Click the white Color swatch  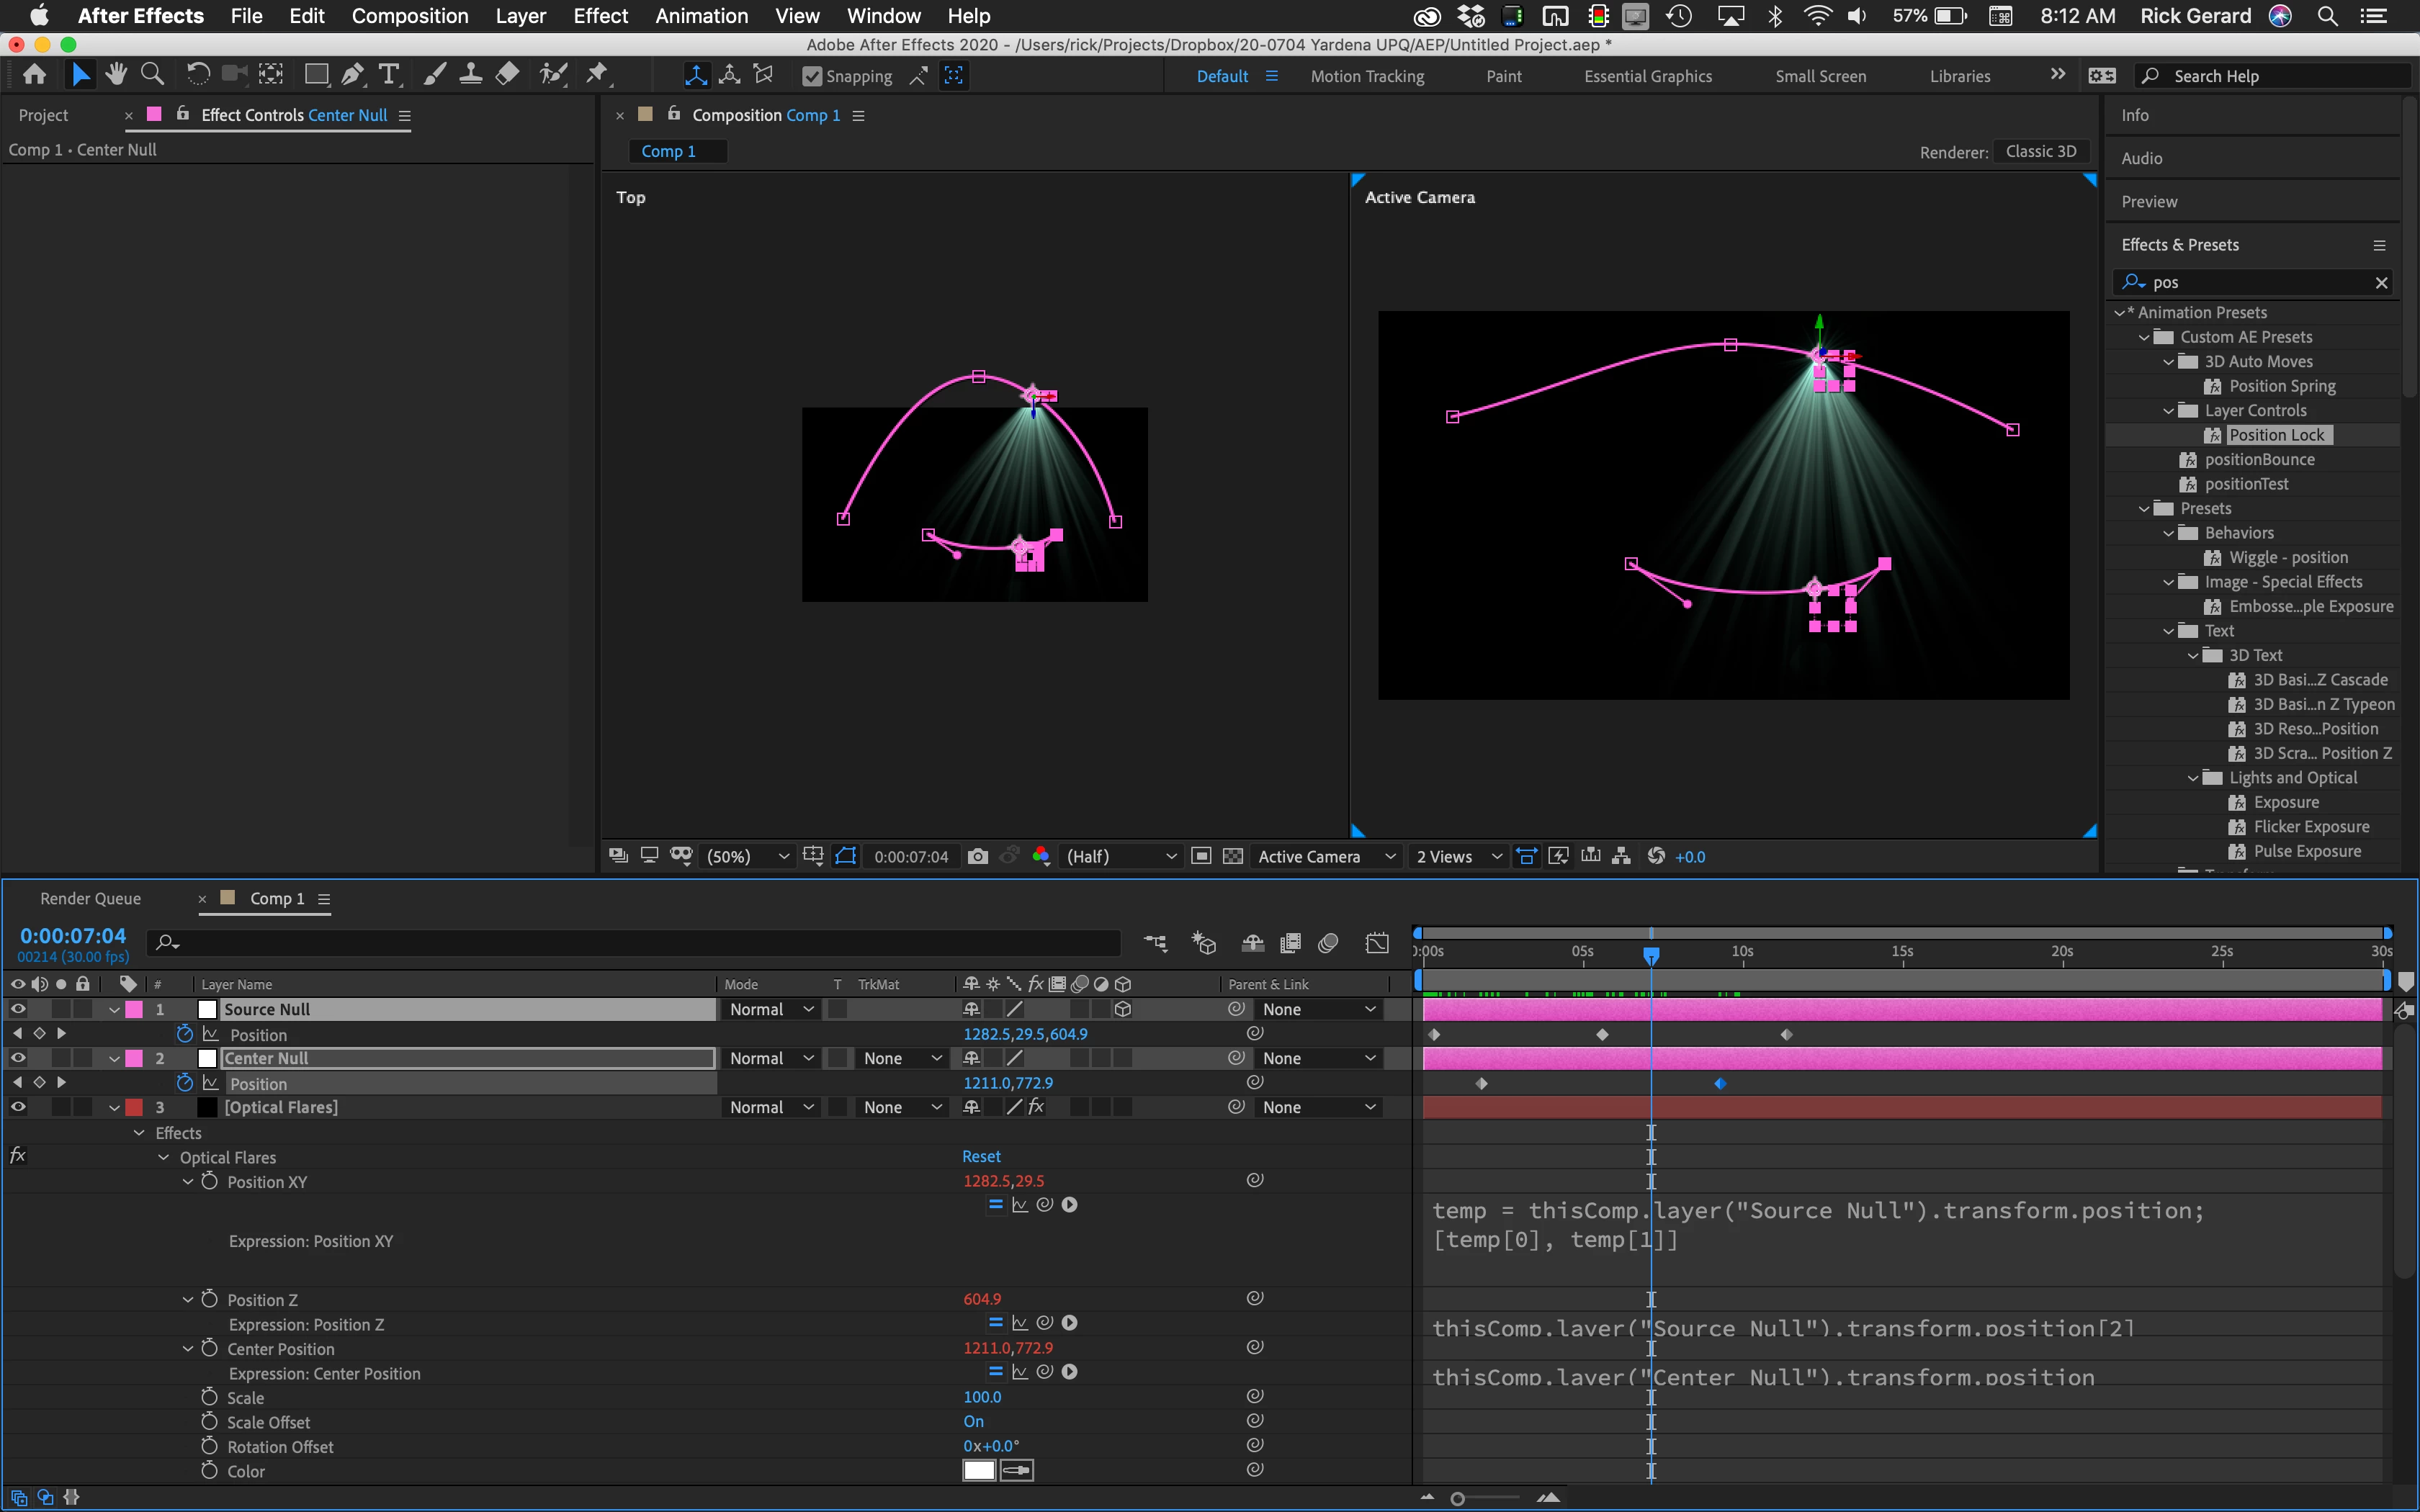[x=978, y=1470]
